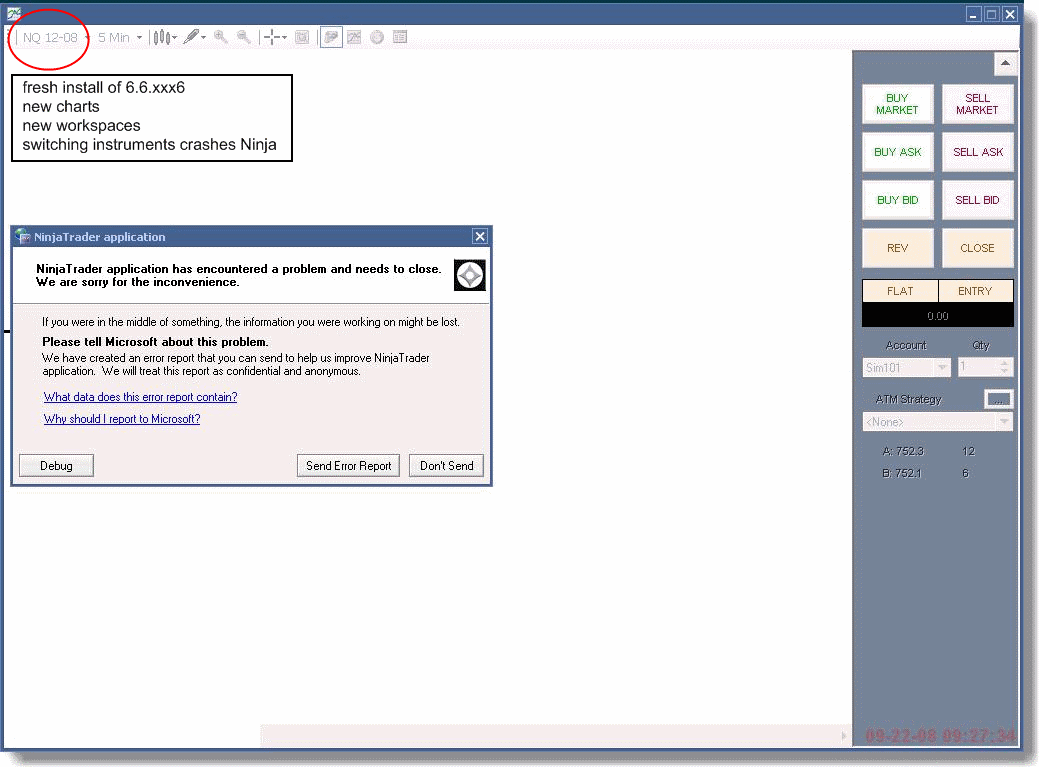Click the indicators chart icon
This screenshot has height=767, width=1039.
[355, 37]
